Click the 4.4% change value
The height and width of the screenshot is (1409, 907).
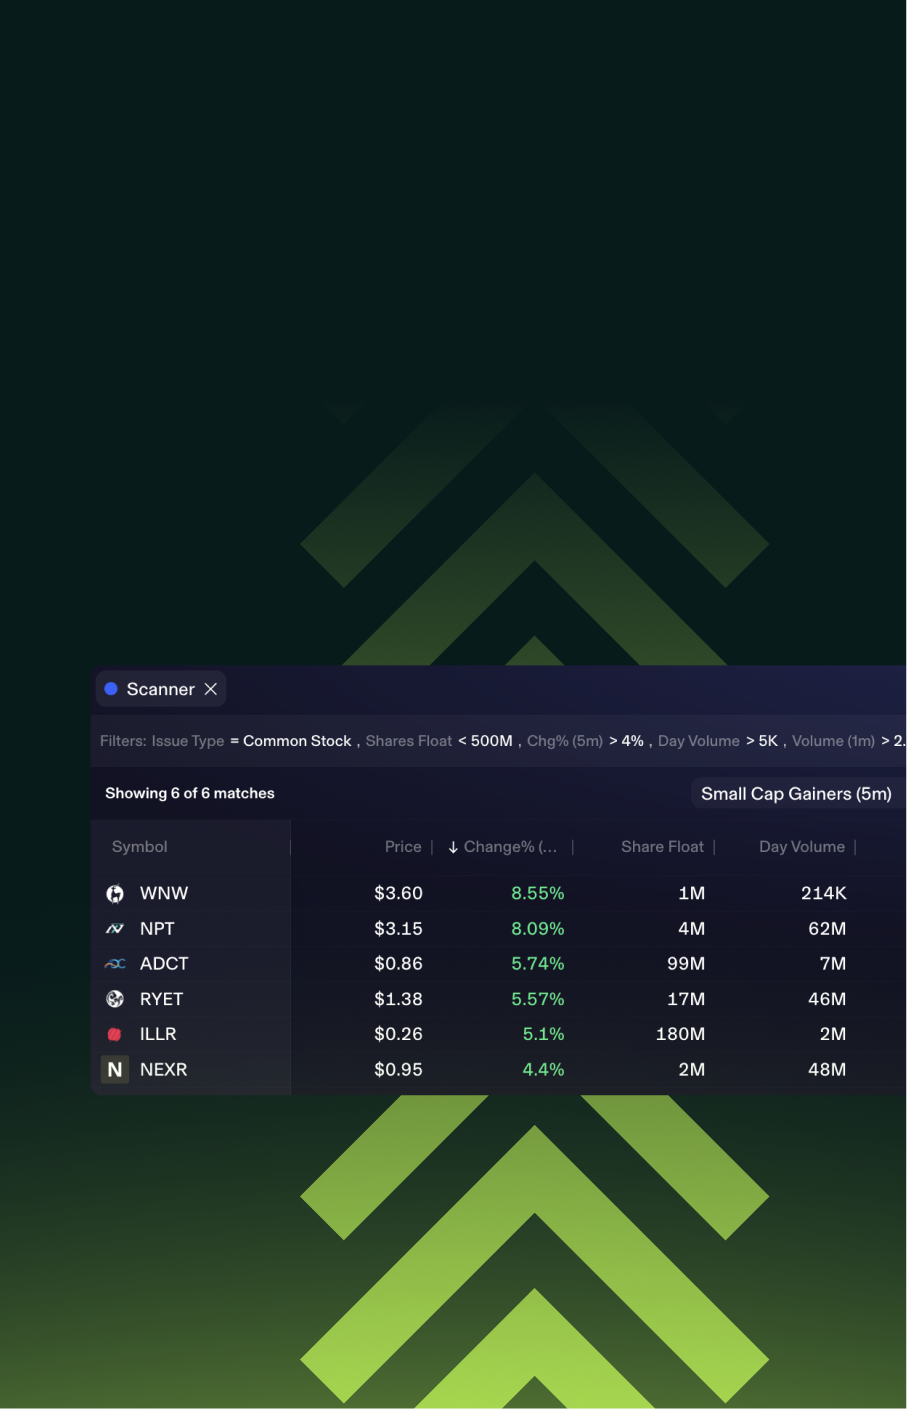point(544,1070)
